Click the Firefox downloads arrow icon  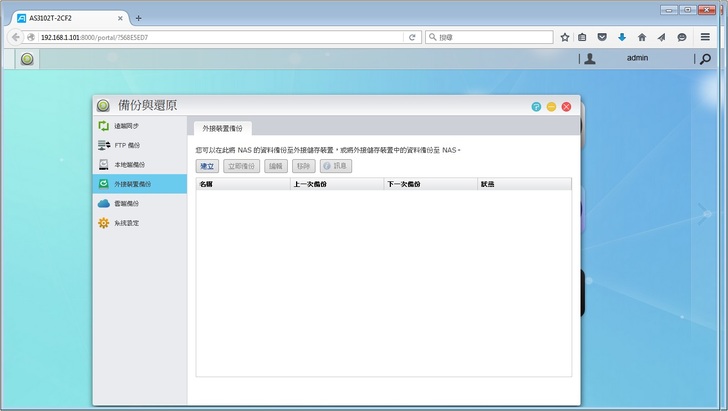pos(621,37)
